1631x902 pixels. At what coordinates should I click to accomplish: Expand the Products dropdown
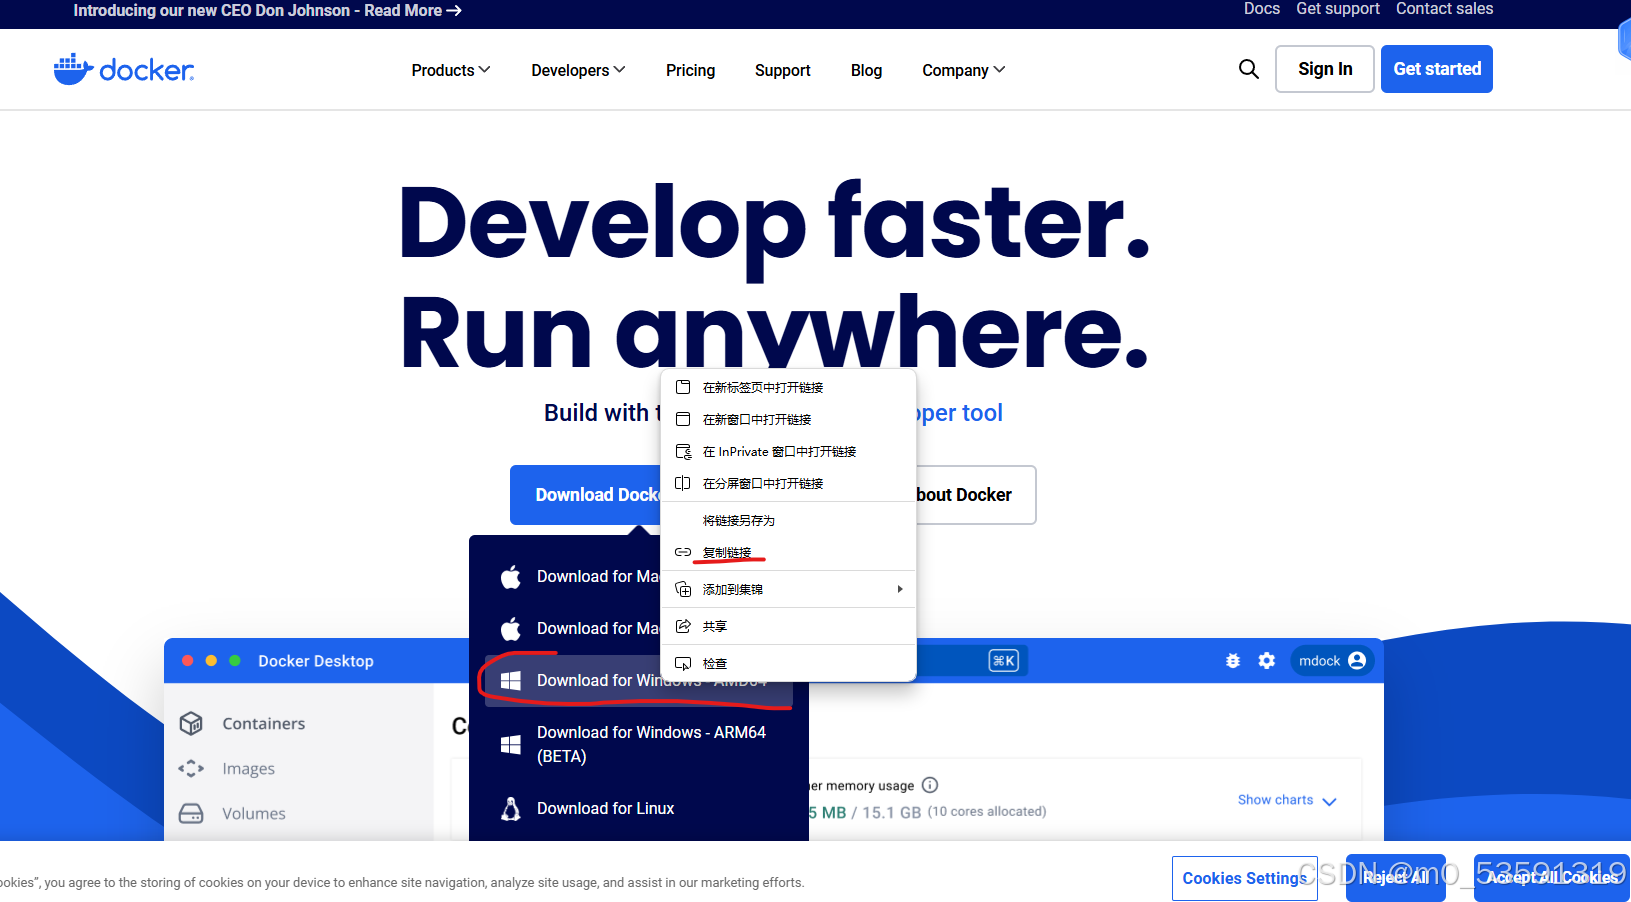(x=451, y=70)
